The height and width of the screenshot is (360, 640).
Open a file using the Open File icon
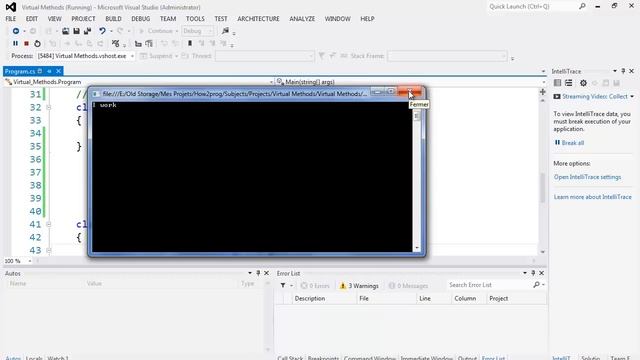pyautogui.click(x=66, y=31)
